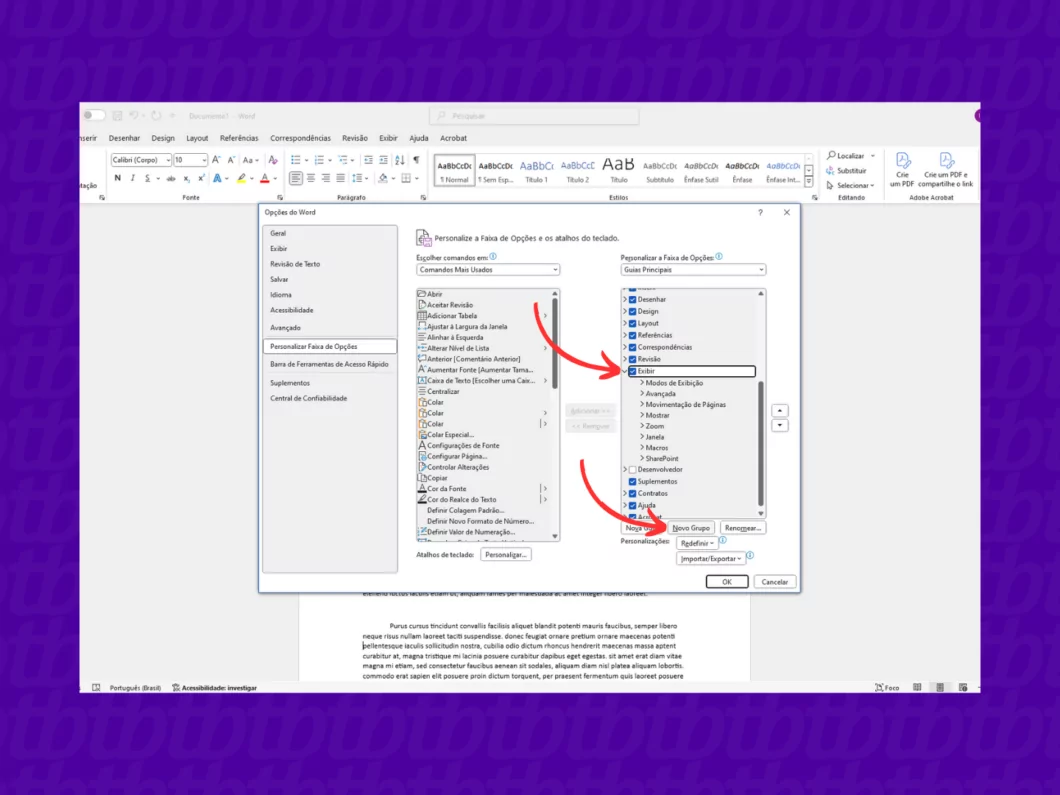Open font size dropdown

point(204,160)
